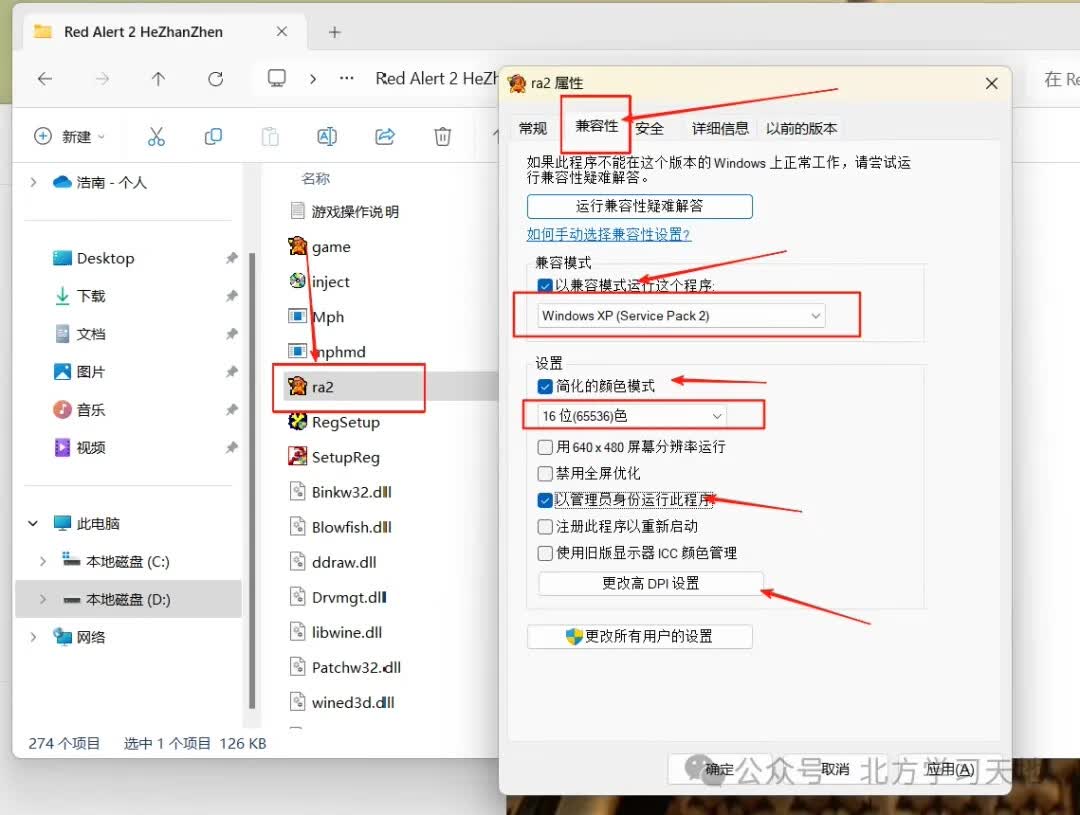This screenshot has height=815, width=1080.
Task: Go back with the left arrow button
Action: pos(45,79)
